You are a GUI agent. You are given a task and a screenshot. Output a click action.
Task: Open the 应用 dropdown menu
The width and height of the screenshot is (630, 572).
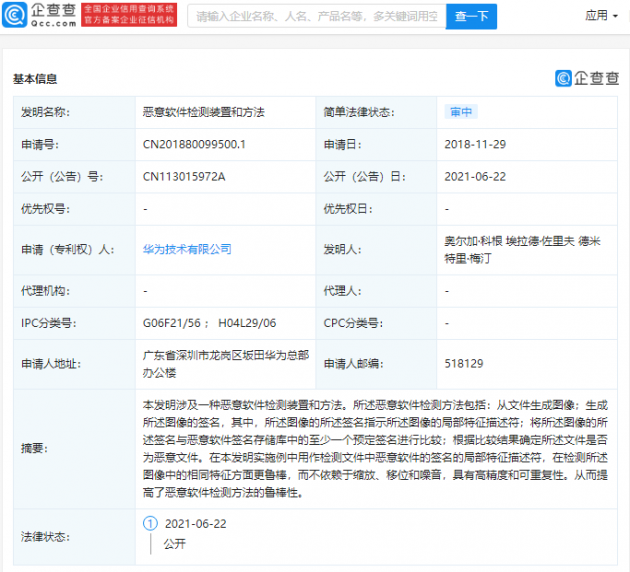[601, 16]
